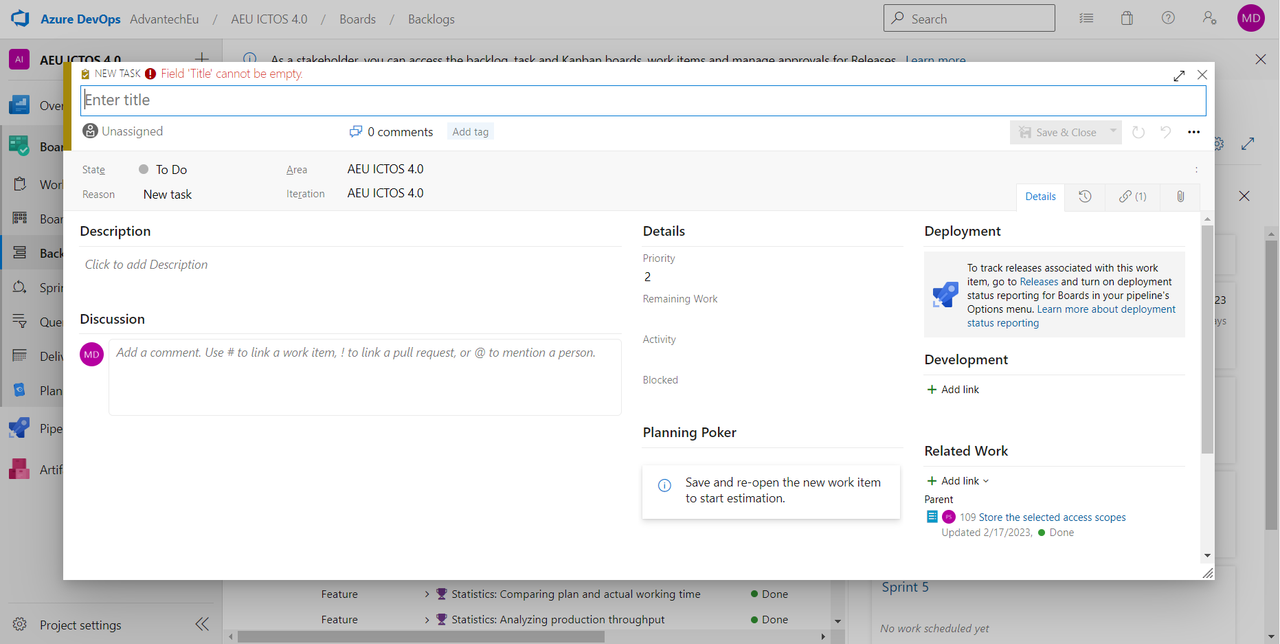Open the Delivery Plans sidebar icon
The height and width of the screenshot is (644, 1280).
20,355
